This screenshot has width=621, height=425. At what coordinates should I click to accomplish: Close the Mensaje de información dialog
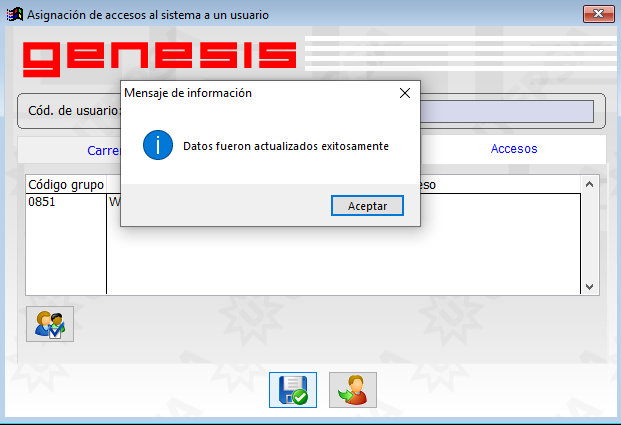(405, 93)
